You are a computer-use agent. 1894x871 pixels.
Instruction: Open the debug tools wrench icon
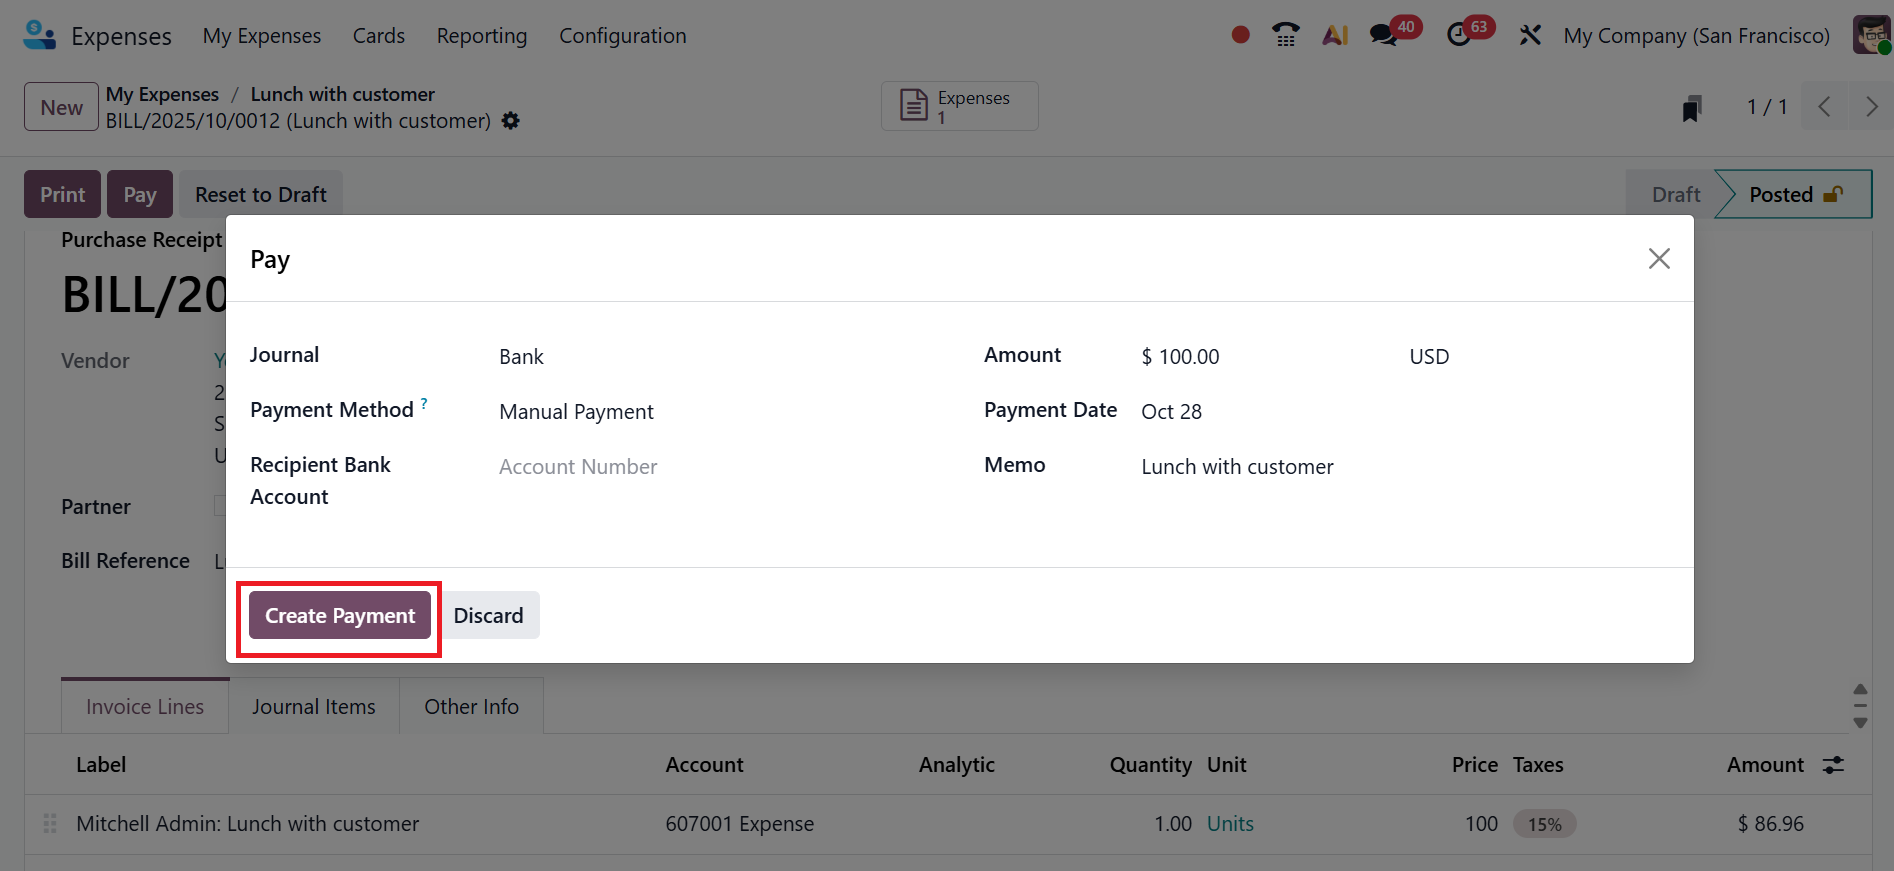(1530, 35)
